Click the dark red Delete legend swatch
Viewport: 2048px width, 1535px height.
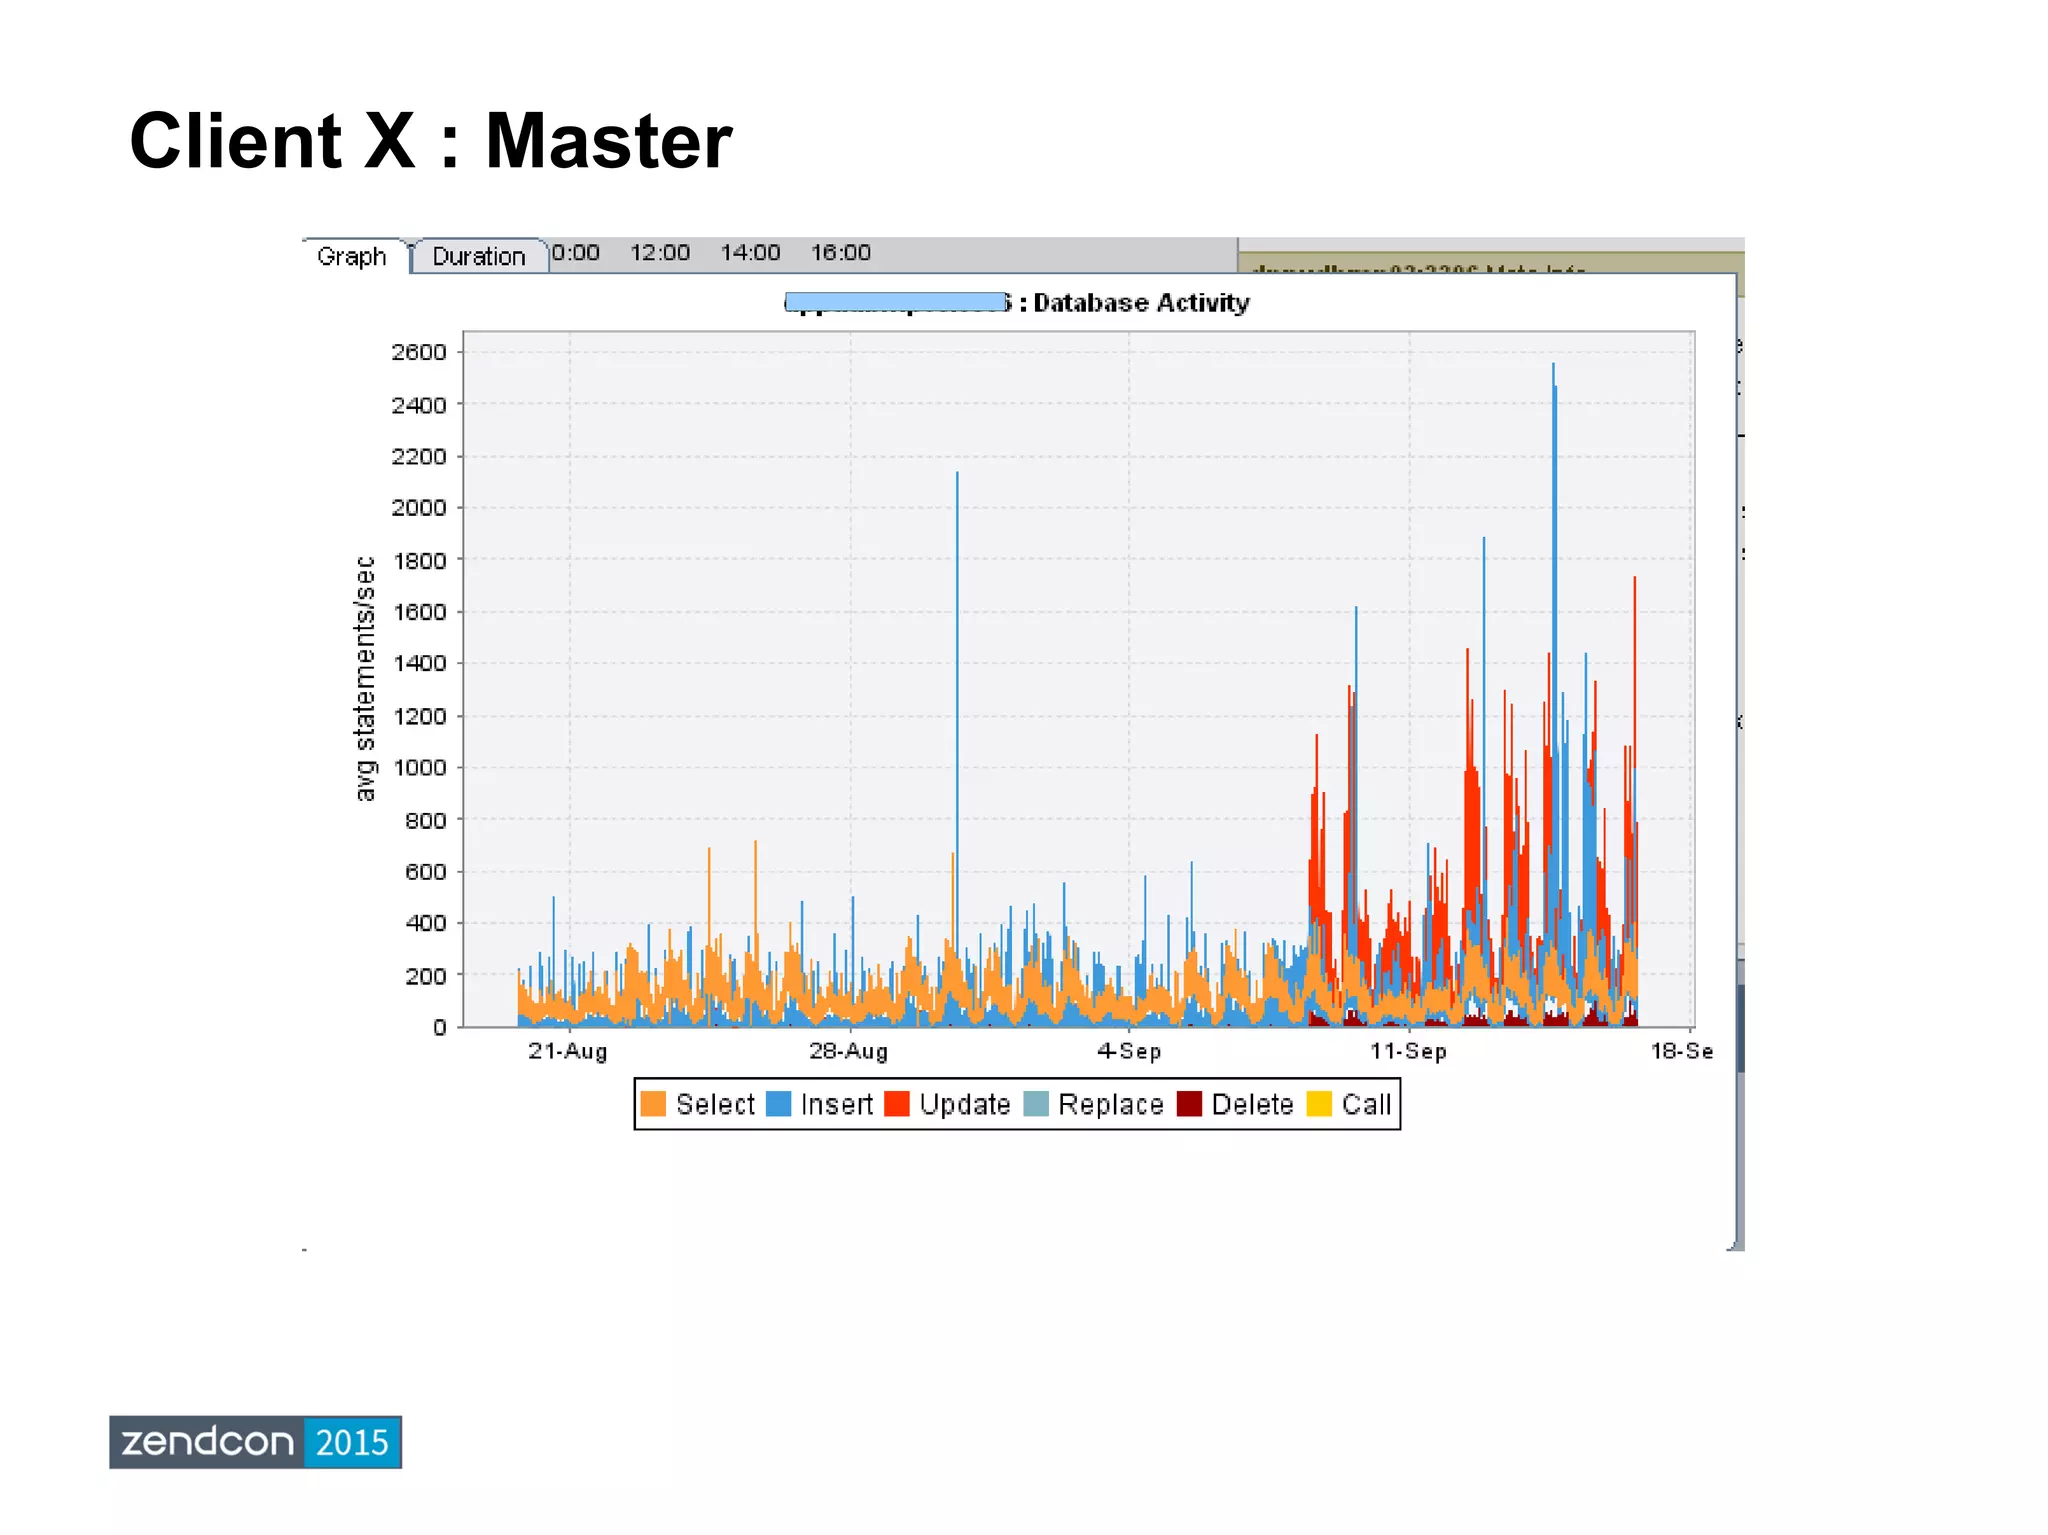point(1189,1104)
